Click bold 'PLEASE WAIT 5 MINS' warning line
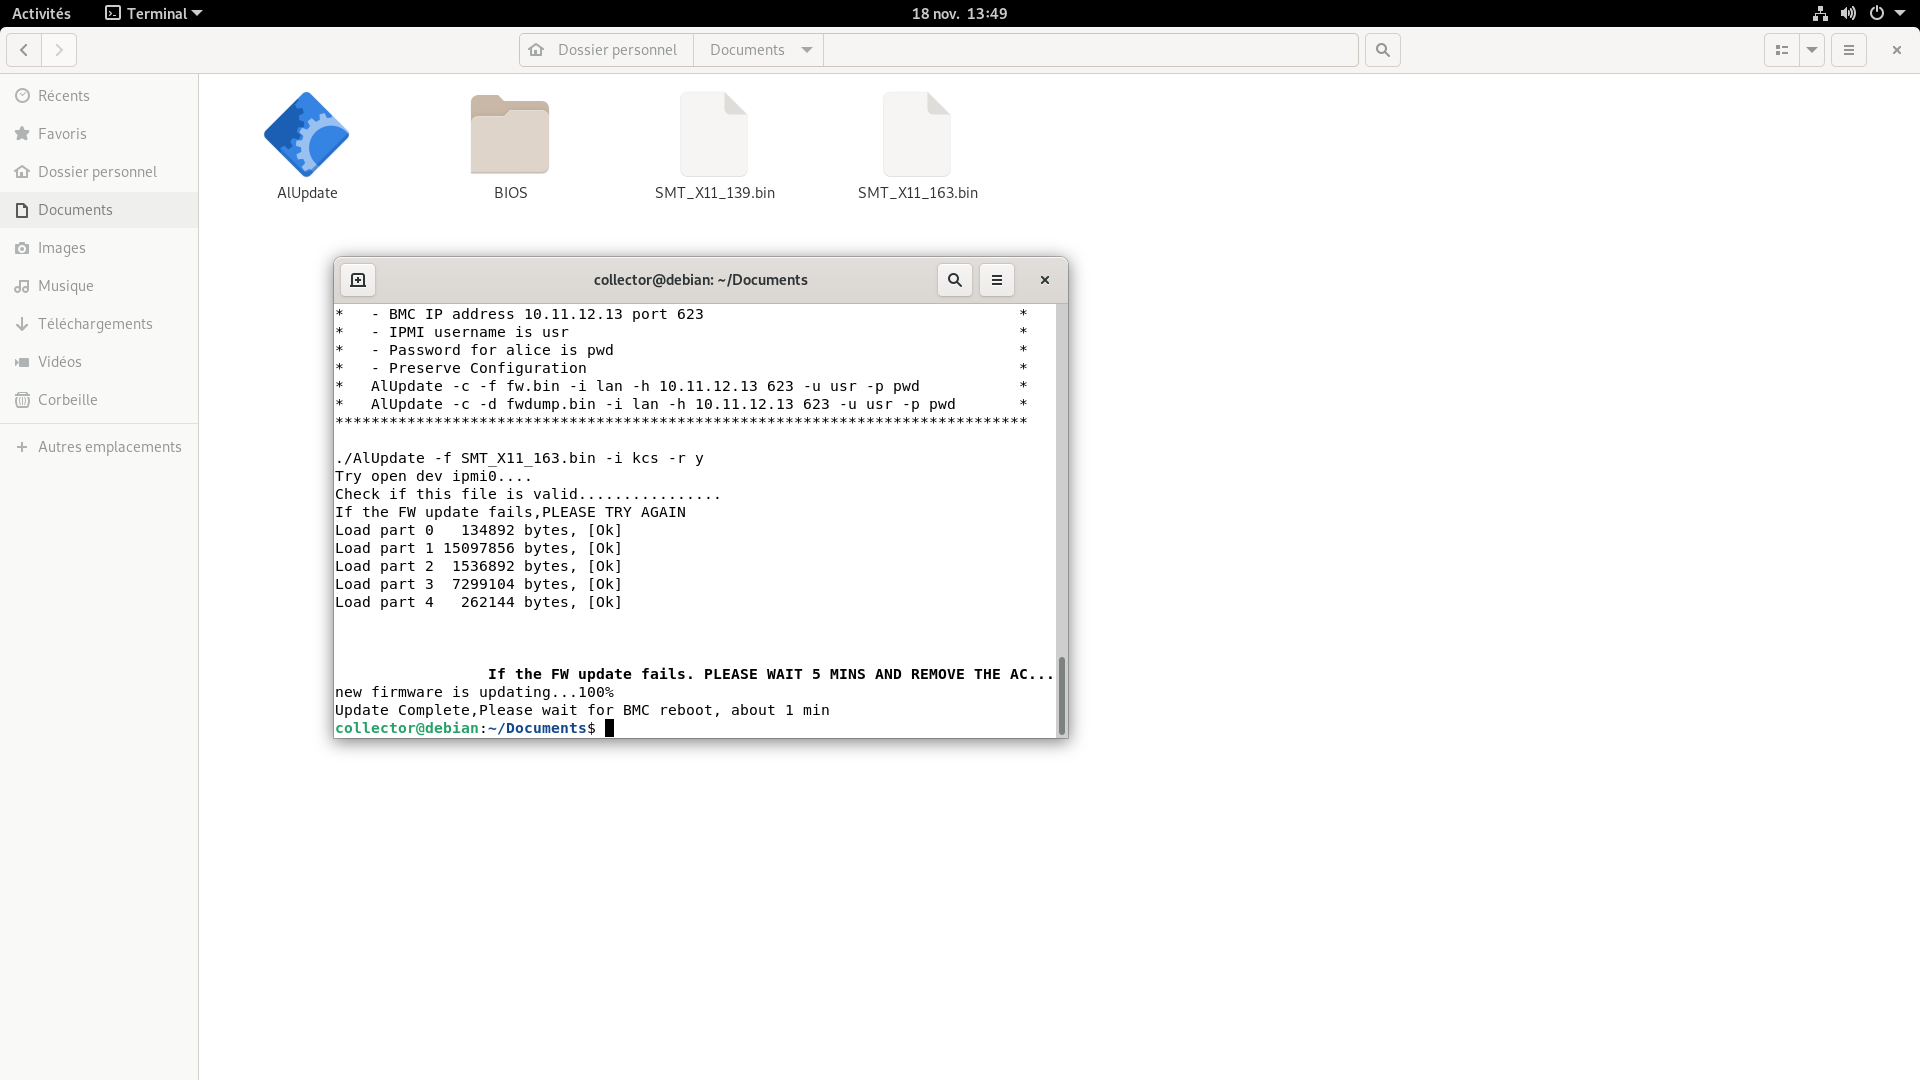The width and height of the screenshot is (1920, 1080). (x=771, y=674)
